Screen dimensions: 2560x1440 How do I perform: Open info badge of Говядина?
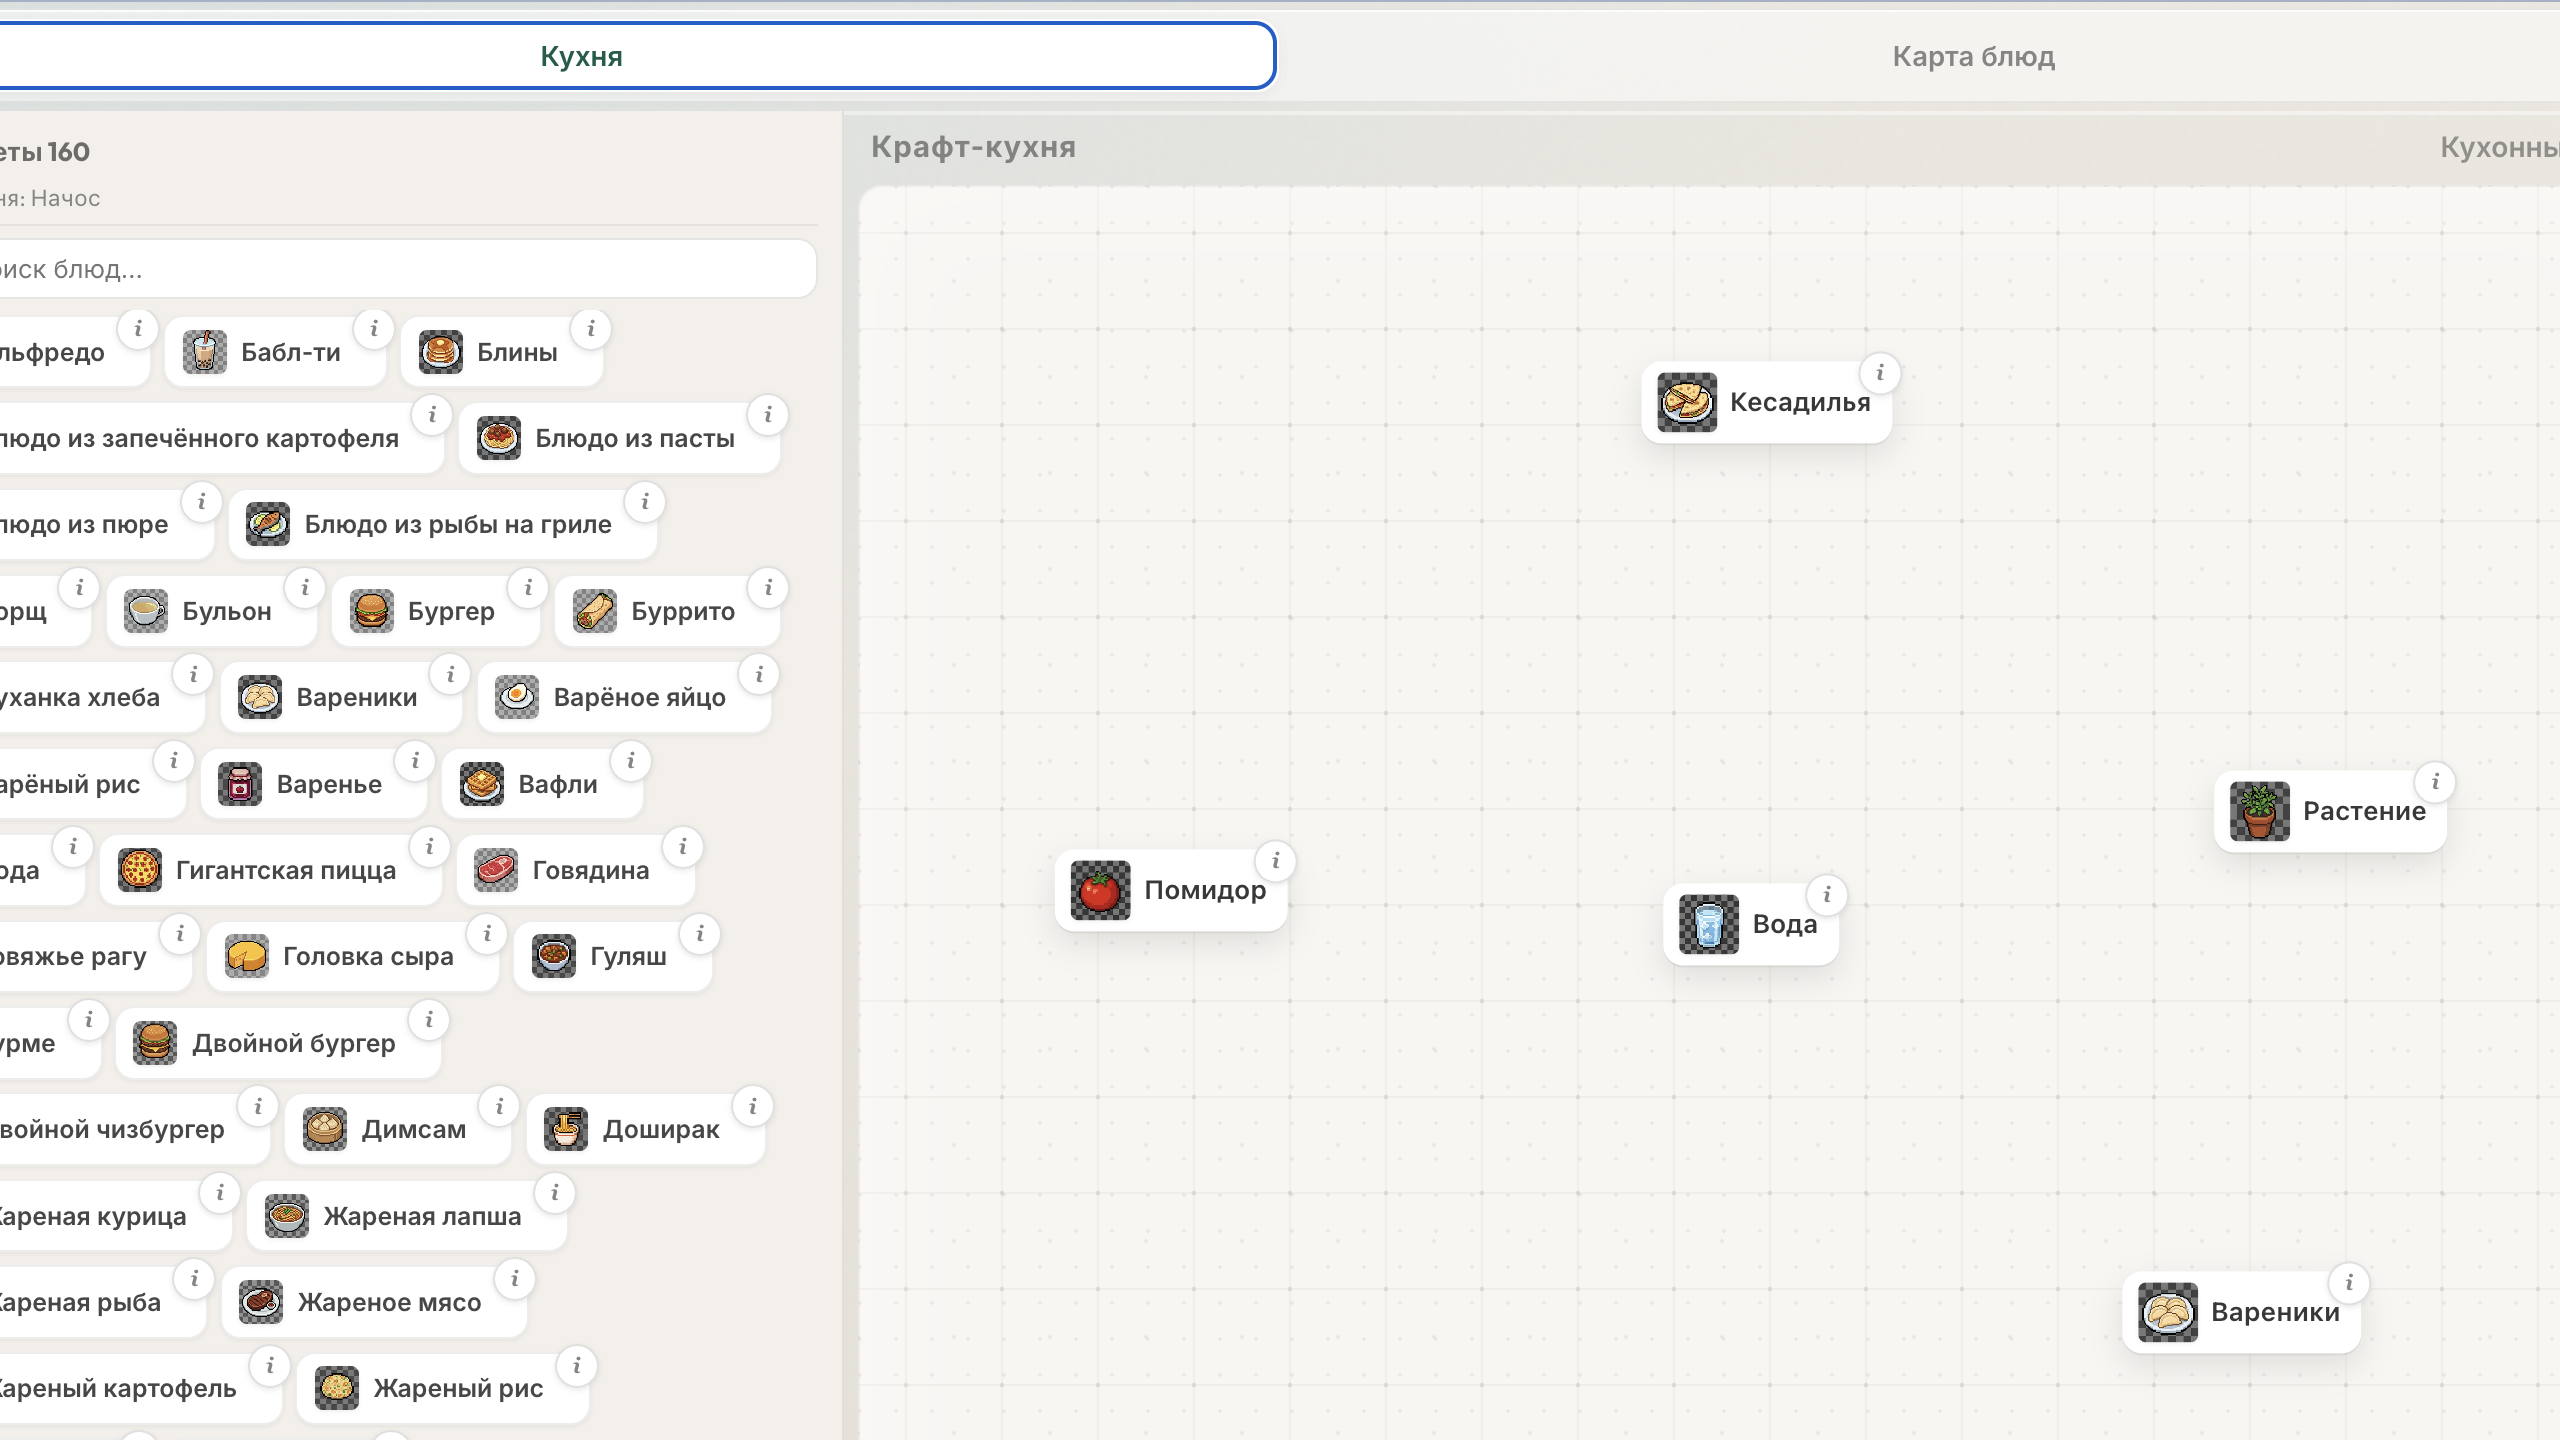(x=683, y=847)
